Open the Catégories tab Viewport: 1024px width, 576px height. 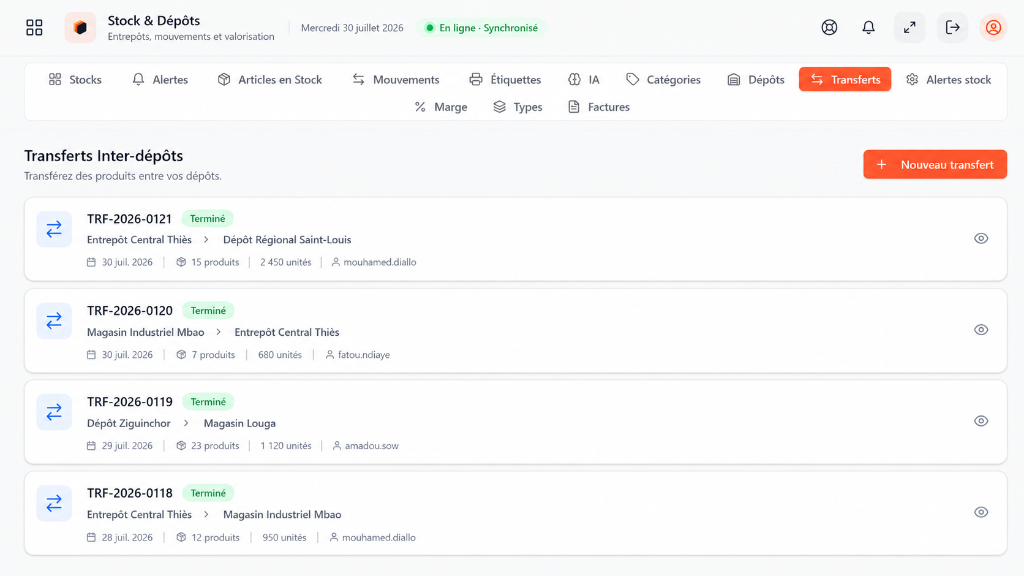(664, 80)
